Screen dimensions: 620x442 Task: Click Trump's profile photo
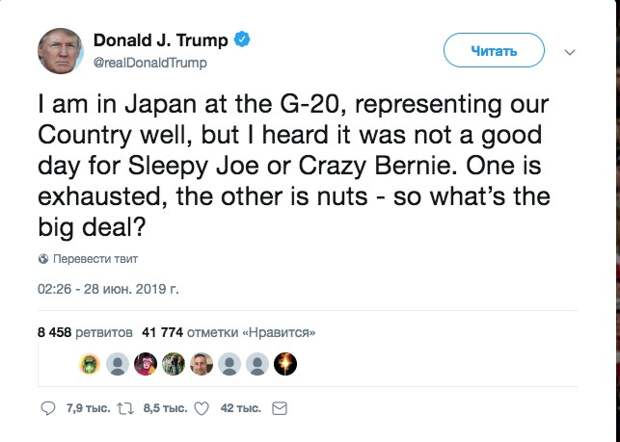(60, 50)
